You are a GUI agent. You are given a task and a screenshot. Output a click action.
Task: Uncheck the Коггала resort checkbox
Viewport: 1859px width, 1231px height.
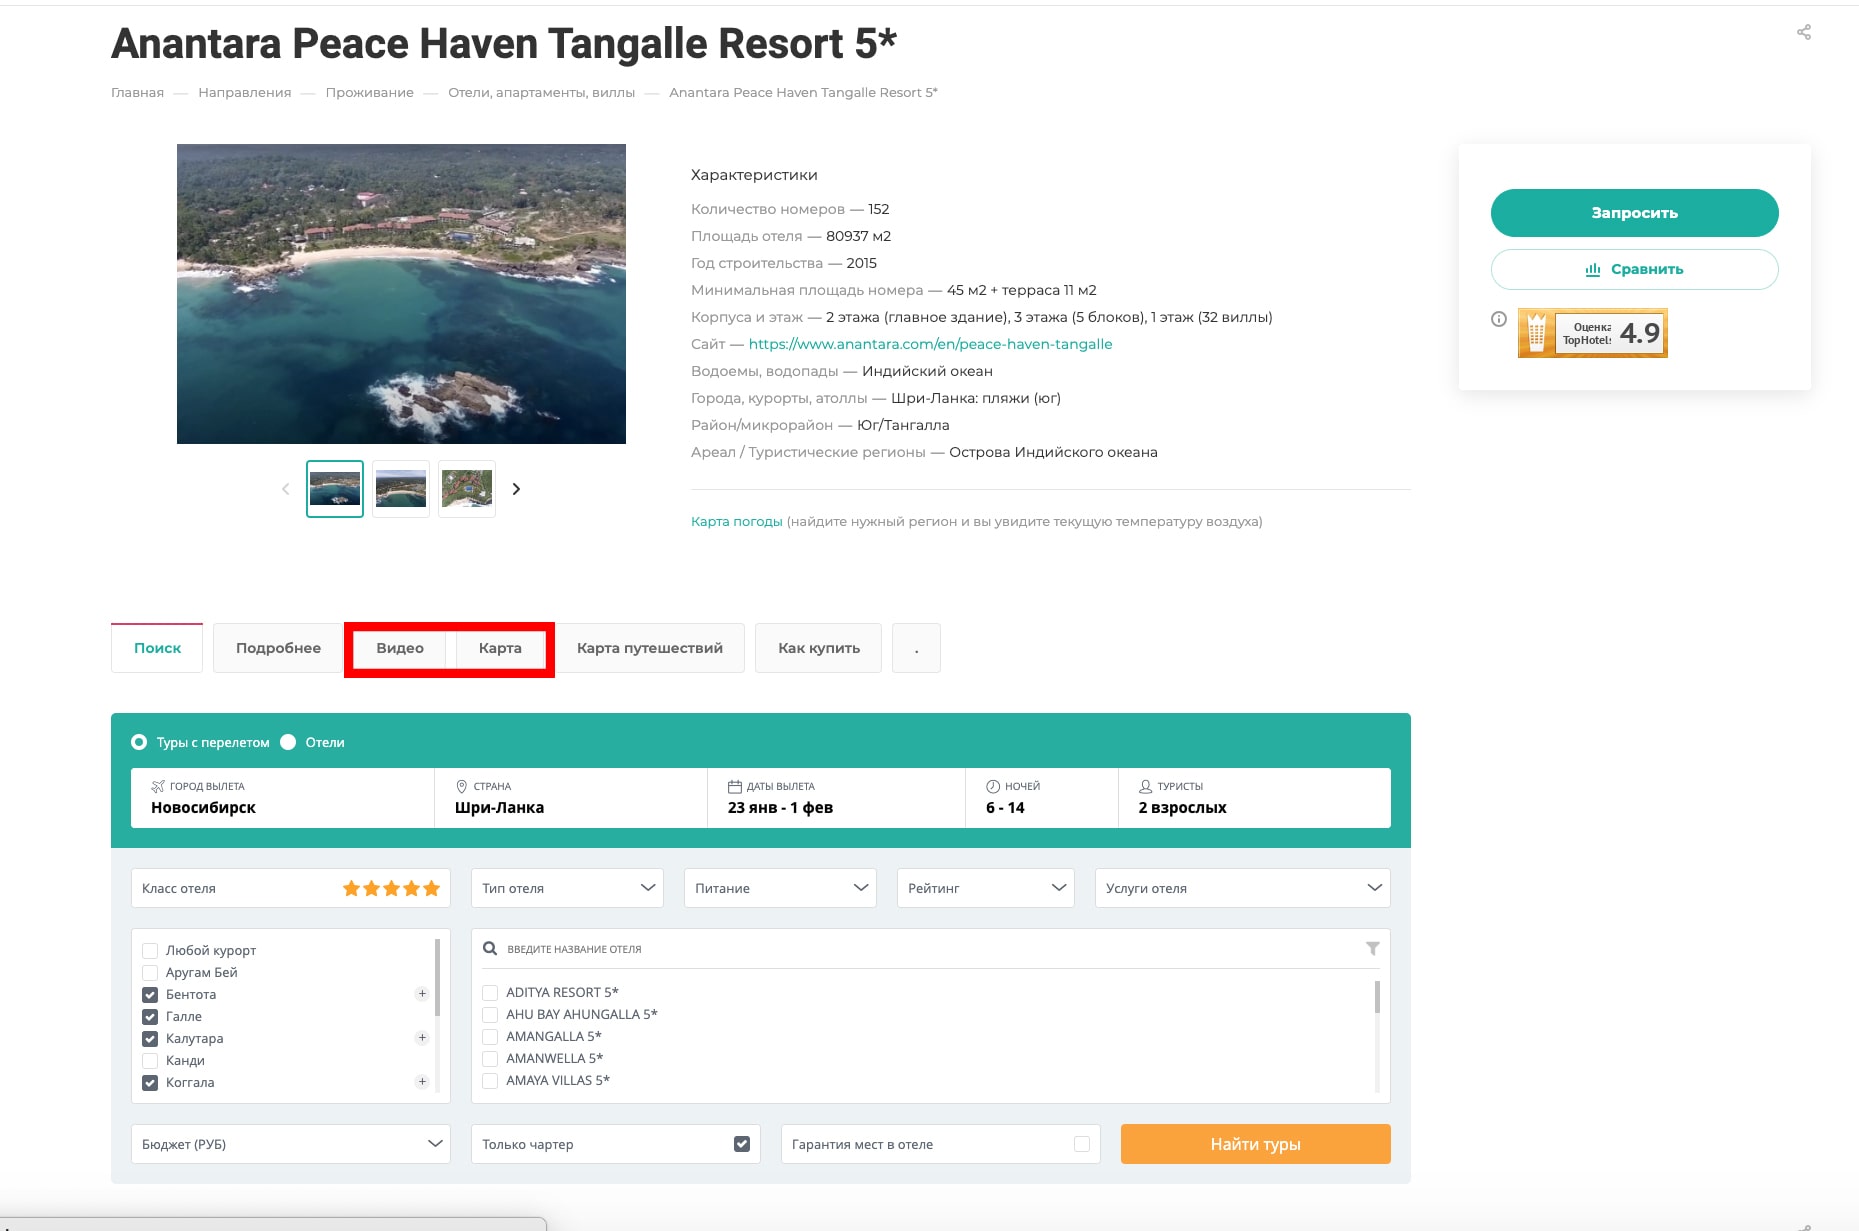click(150, 1082)
